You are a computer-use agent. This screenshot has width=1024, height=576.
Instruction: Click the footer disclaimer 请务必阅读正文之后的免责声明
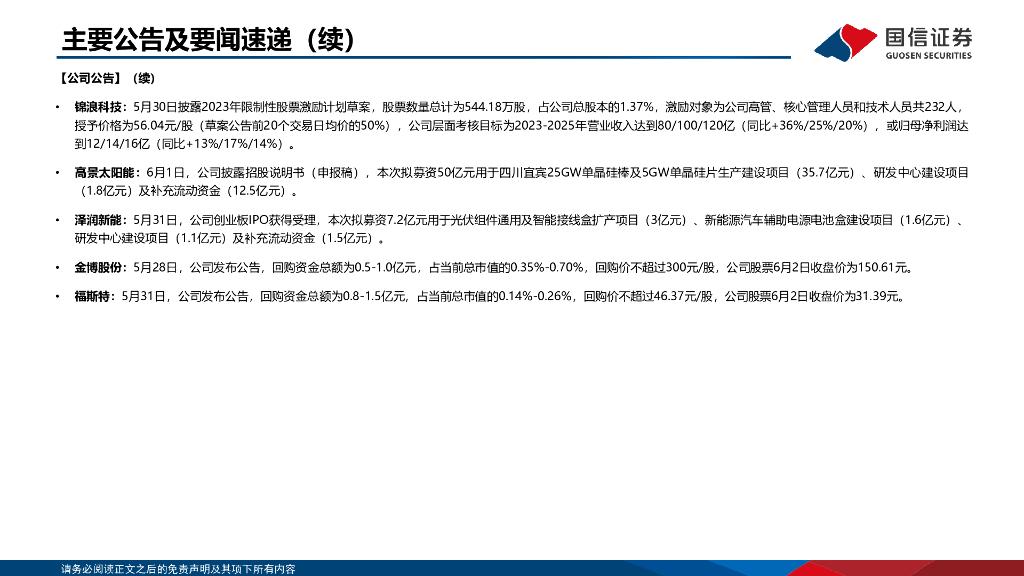[178, 569]
